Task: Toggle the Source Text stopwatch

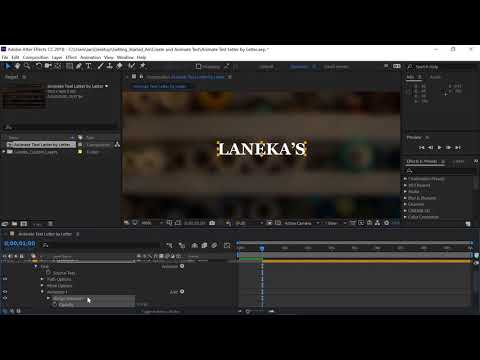Action: point(48,273)
